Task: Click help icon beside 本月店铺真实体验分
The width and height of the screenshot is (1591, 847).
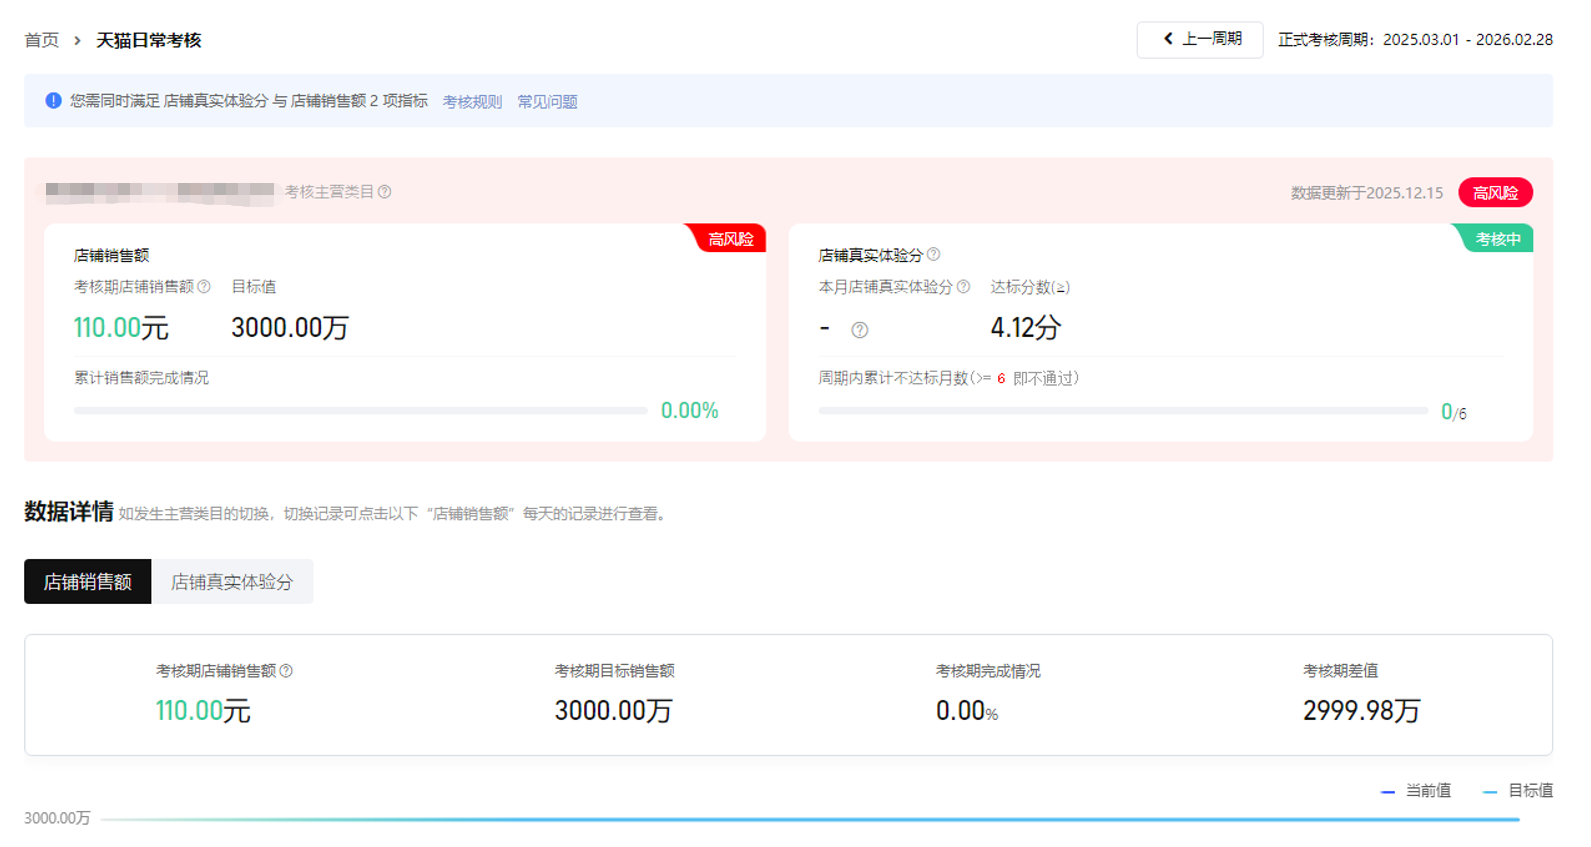Action: 963,287
